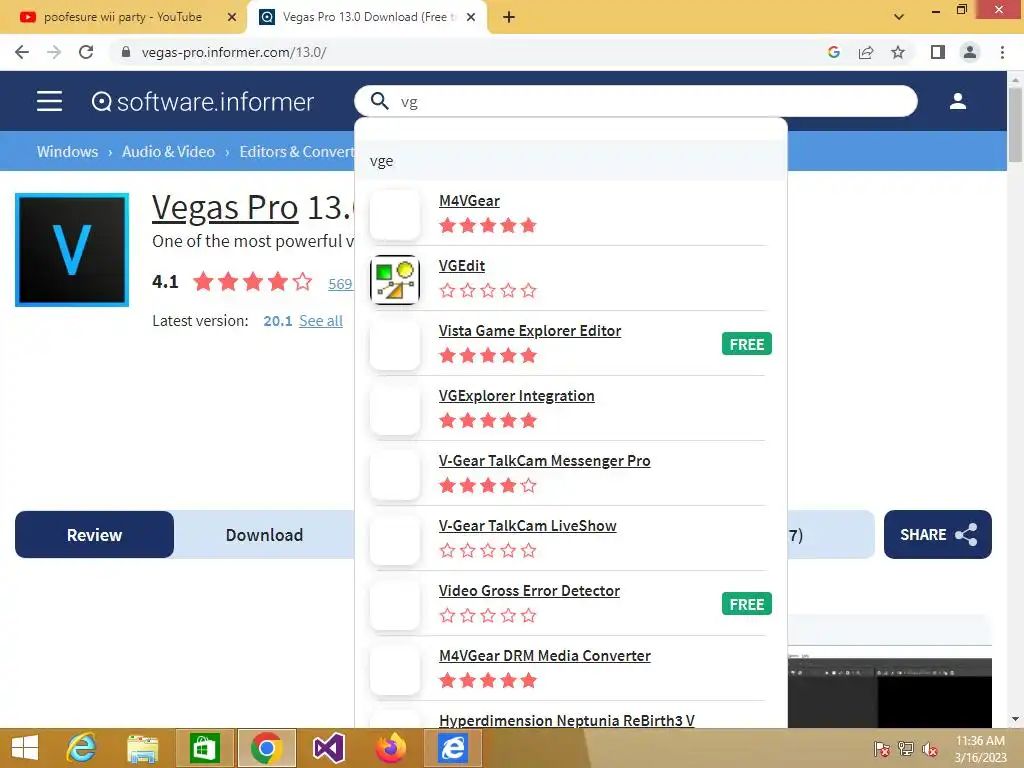Open File Explorer from the taskbar
Image resolution: width=1024 pixels, height=768 pixels.
click(142, 748)
